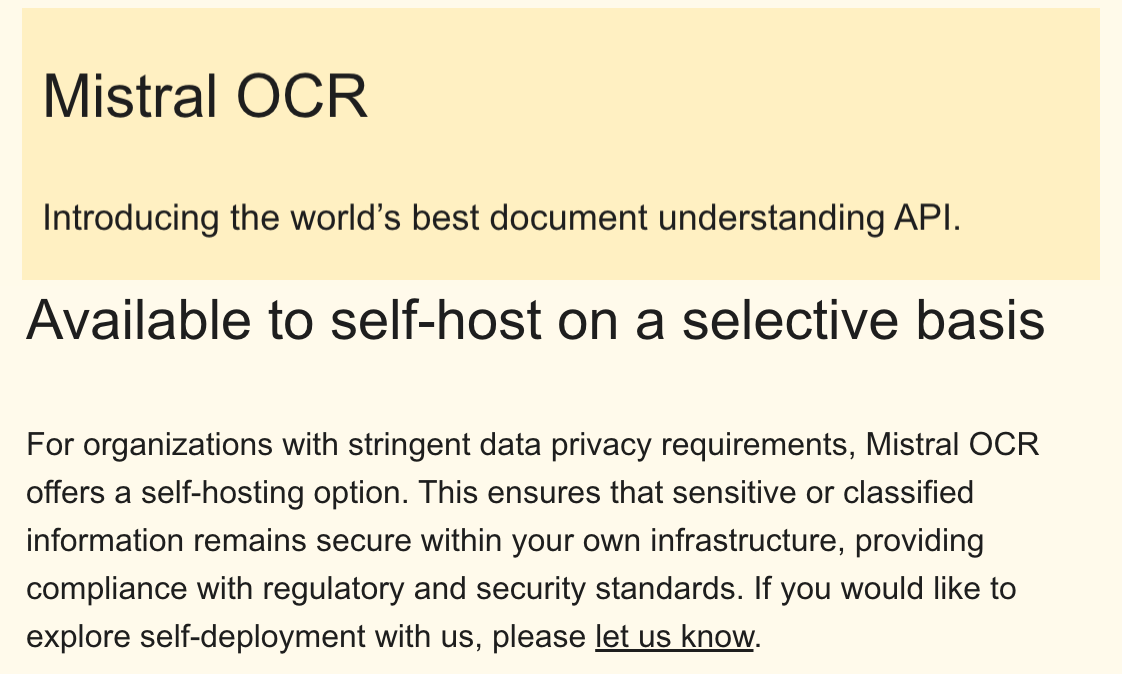1122x674 pixels.
Task: Click the word 'classified' in paragraph
Action: [908, 492]
